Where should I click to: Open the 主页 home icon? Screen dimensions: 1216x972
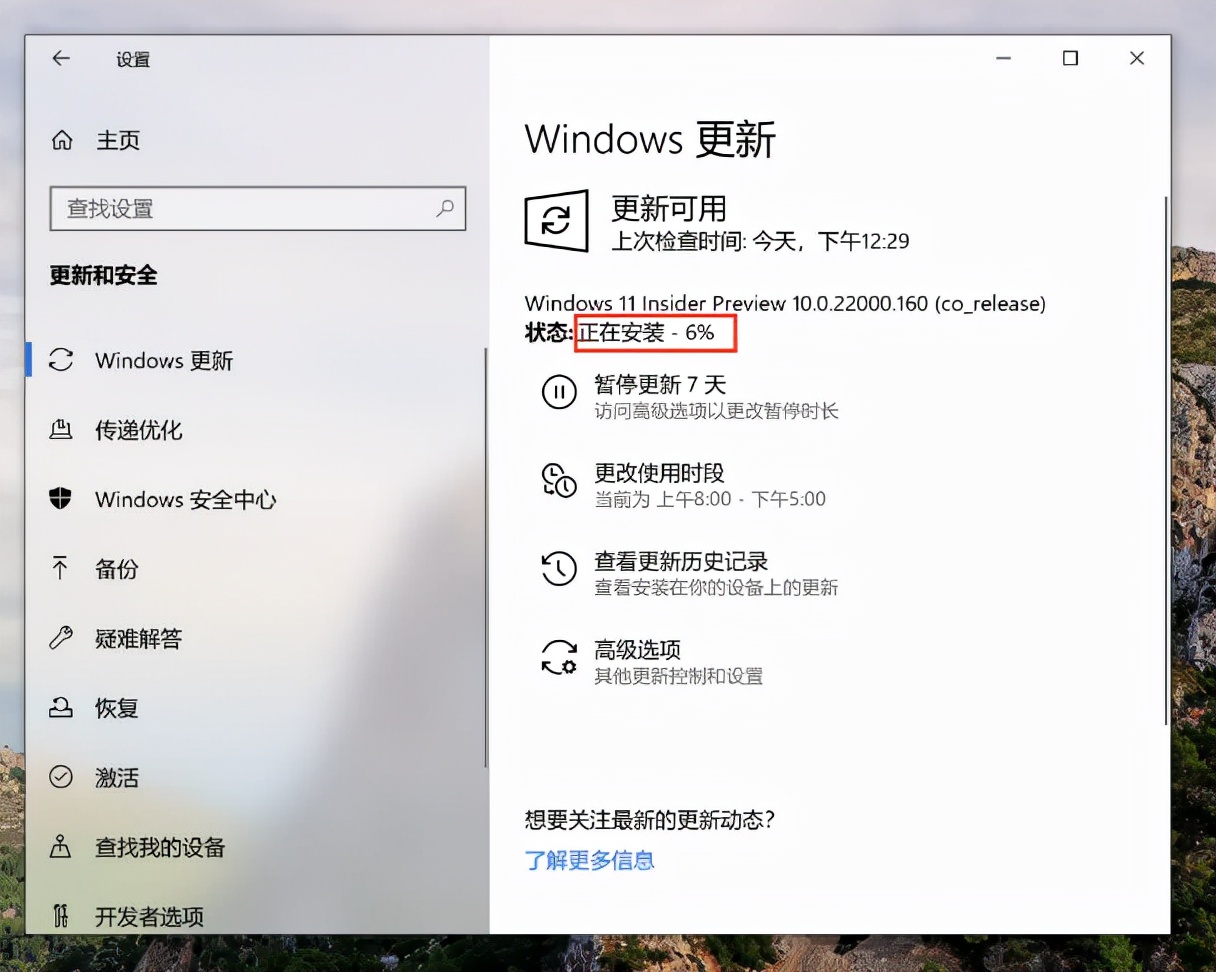click(x=62, y=141)
